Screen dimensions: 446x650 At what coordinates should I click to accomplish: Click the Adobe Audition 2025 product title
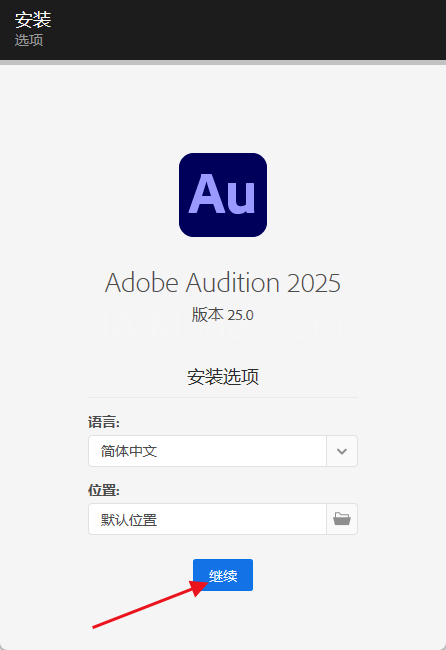pyautogui.click(x=223, y=283)
